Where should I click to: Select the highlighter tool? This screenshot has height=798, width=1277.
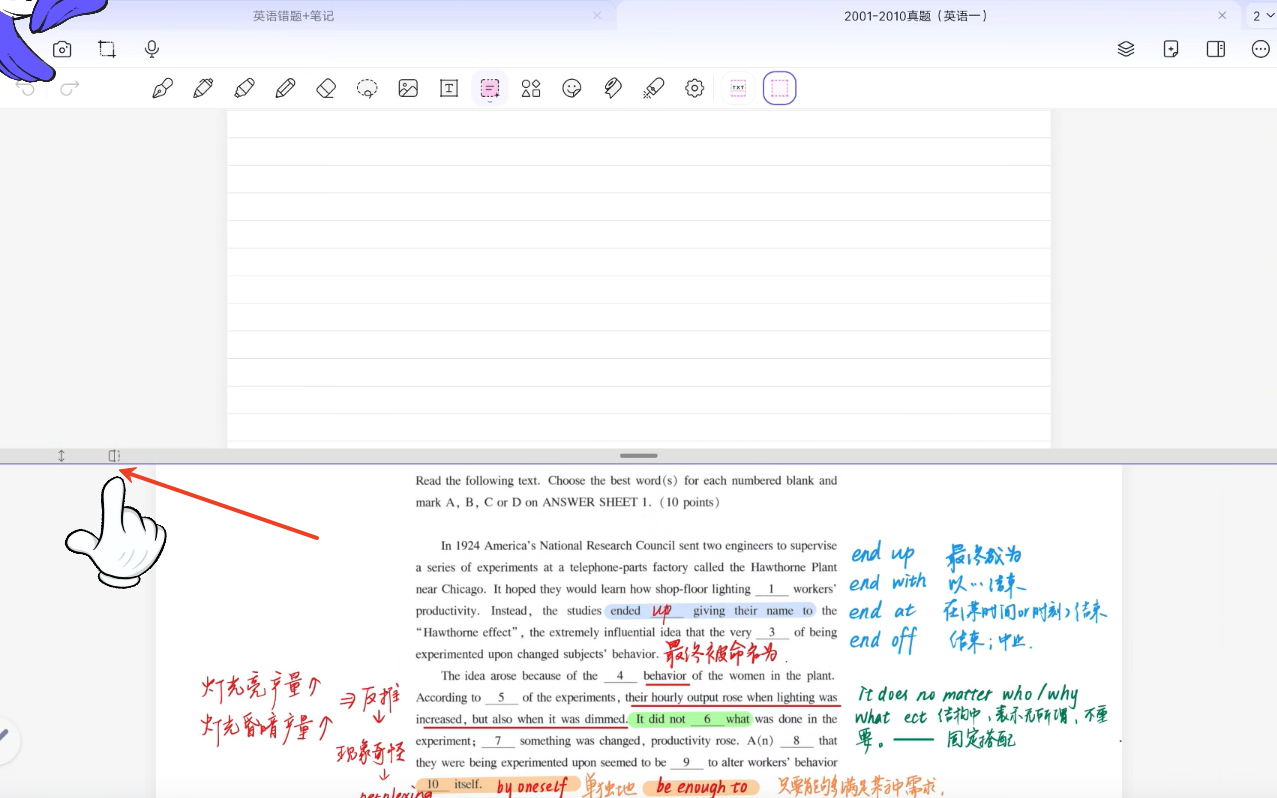click(244, 88)
